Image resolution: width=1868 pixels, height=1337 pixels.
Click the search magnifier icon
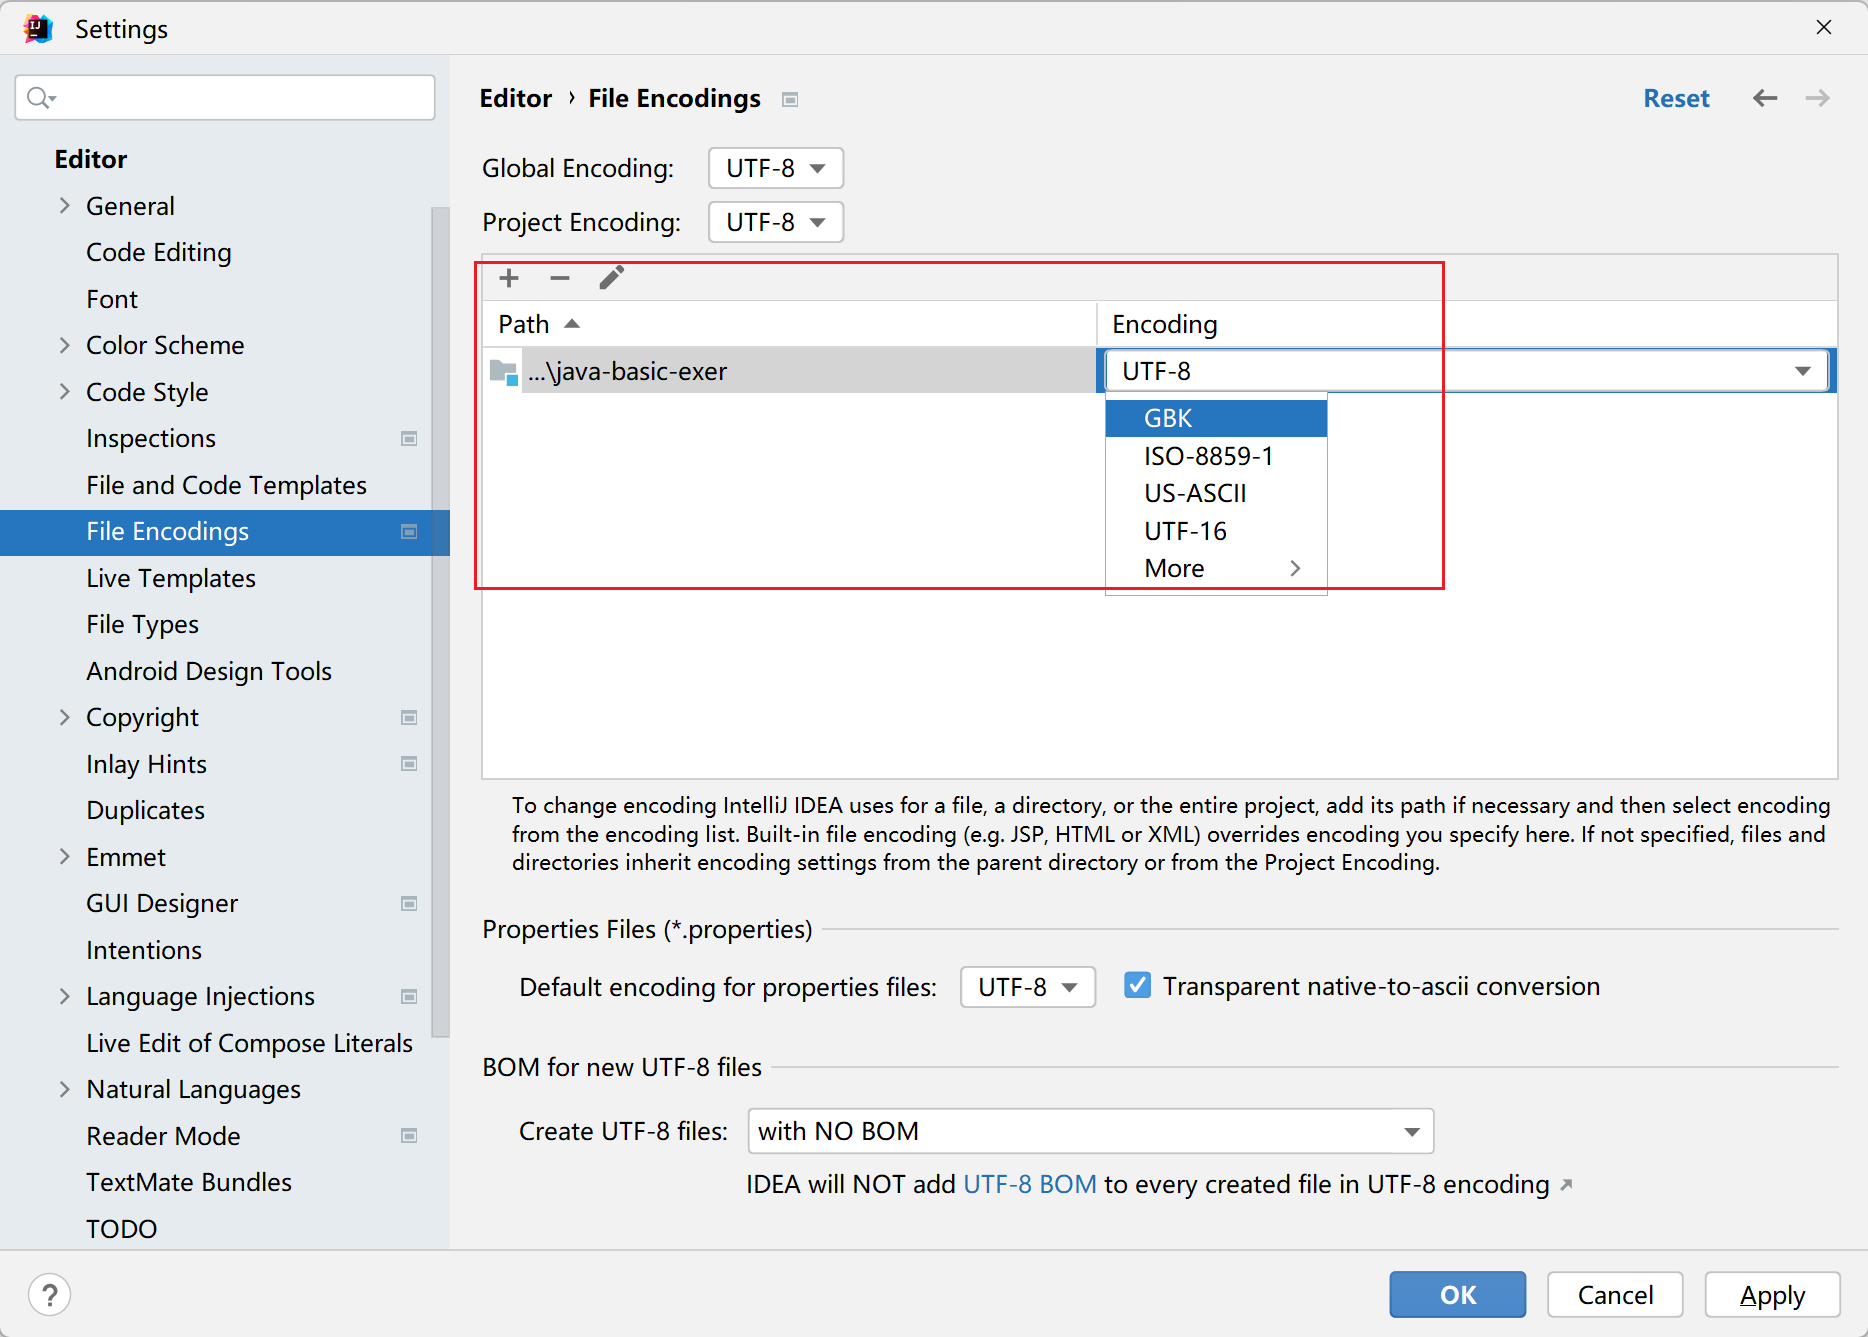coord(40,98)
